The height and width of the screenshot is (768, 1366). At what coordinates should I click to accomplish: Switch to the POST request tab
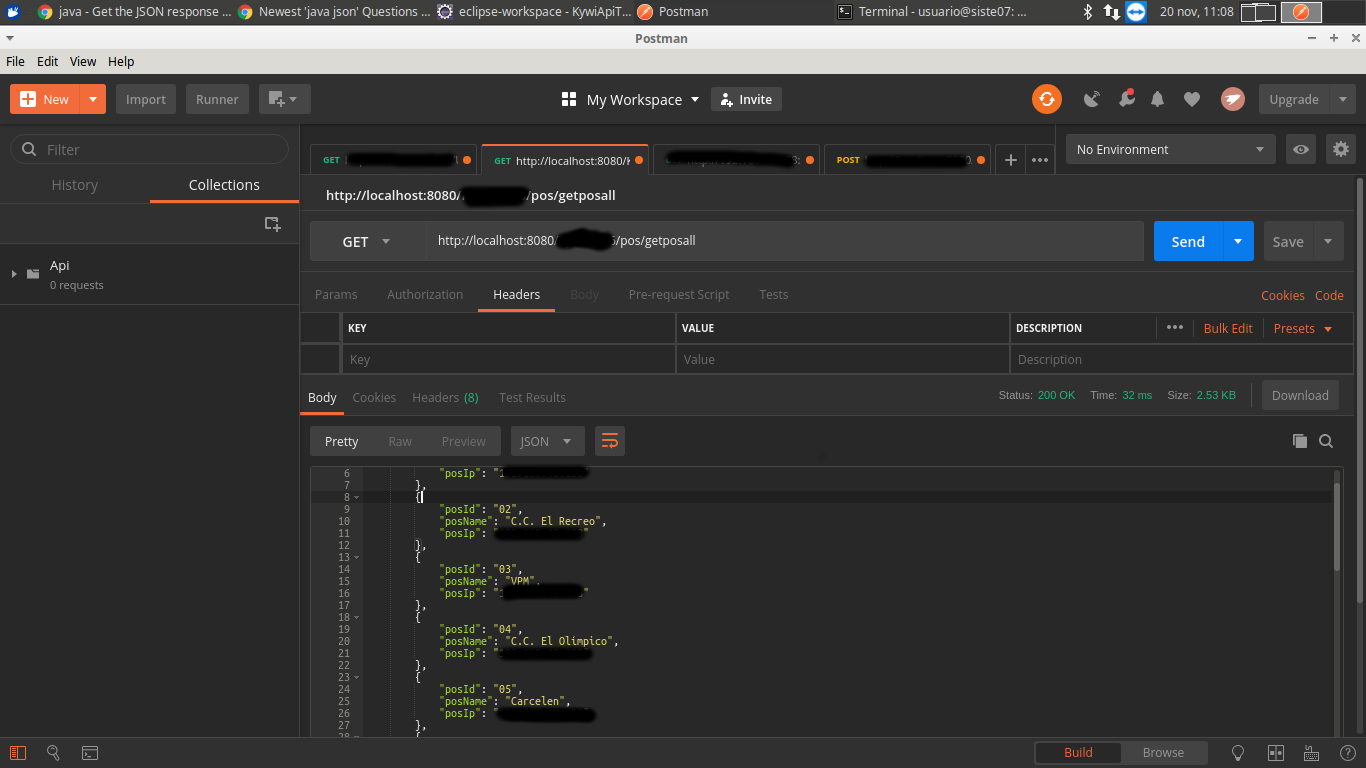(907, 160)
